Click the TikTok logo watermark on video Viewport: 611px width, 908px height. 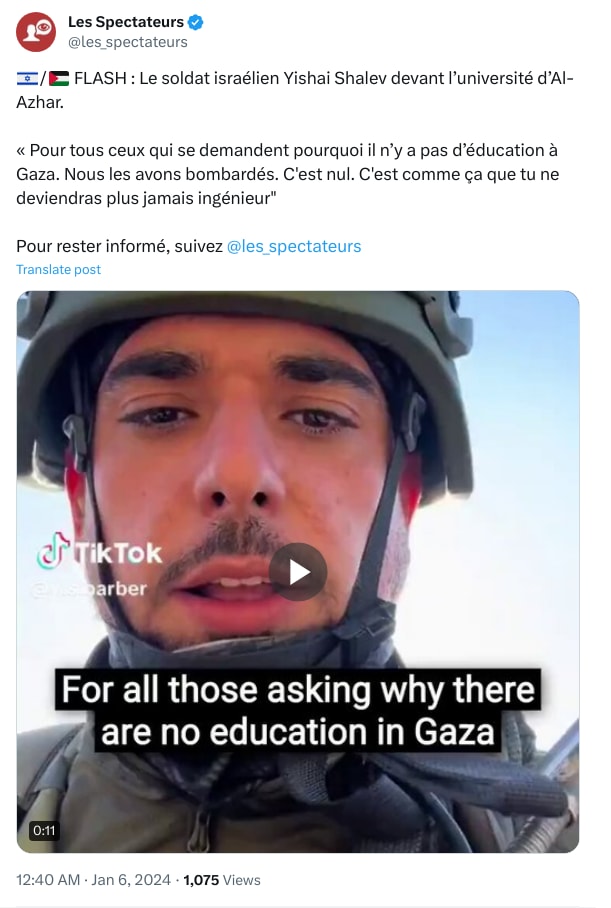(x=99, y=552)
